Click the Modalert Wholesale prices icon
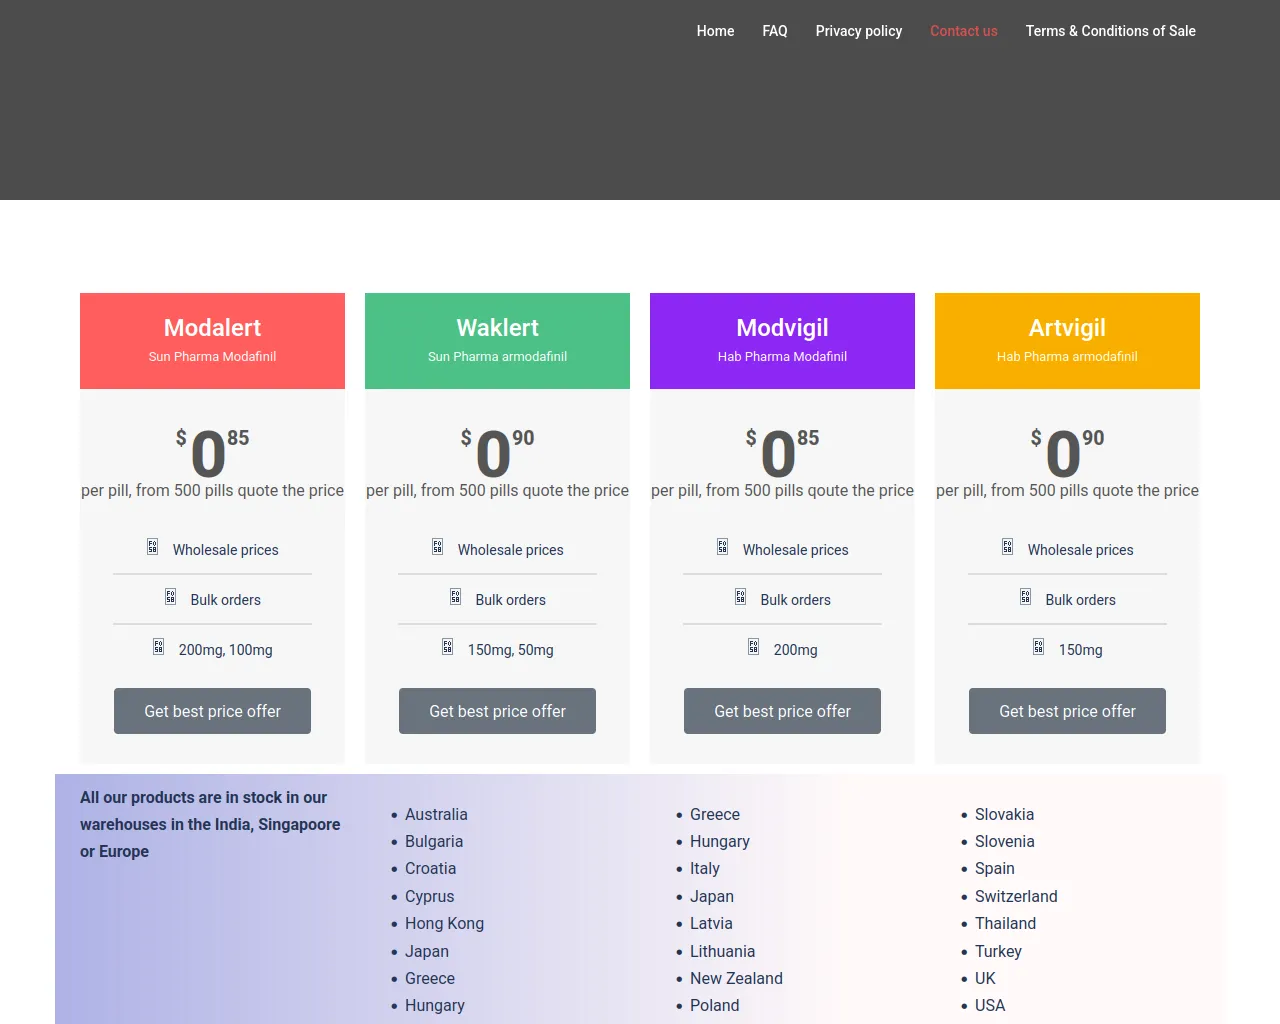1280x1024 pixels. (152, 547)
